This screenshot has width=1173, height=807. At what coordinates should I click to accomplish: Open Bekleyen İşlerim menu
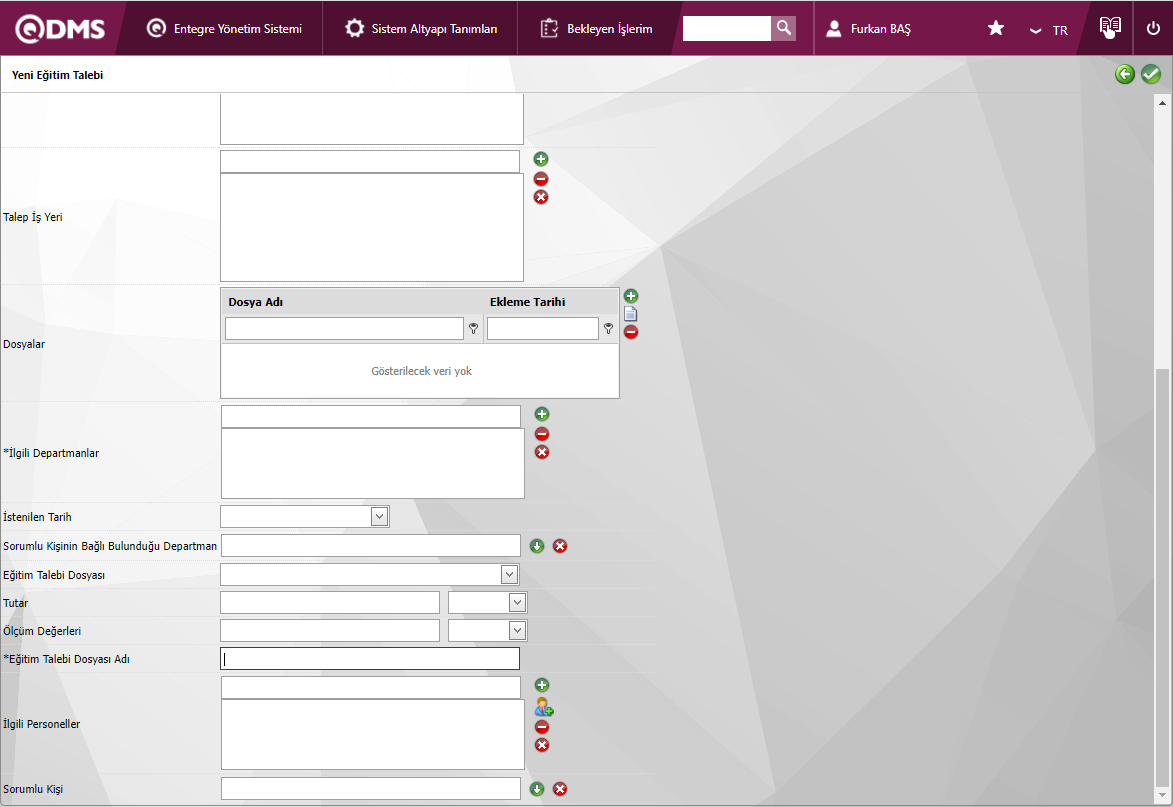point(596,28)
